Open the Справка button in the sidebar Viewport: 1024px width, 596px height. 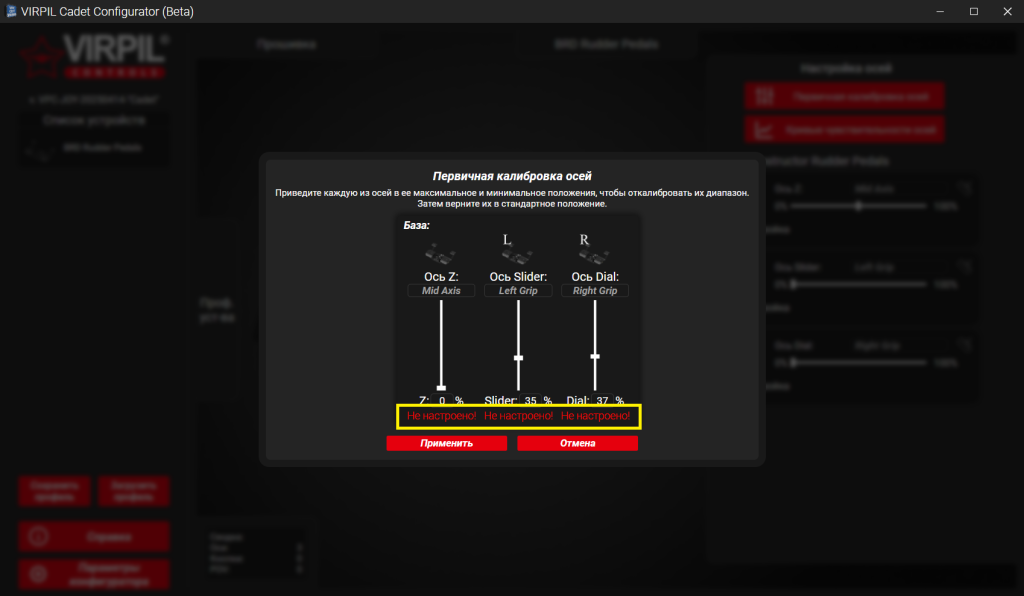pos(95,537)
